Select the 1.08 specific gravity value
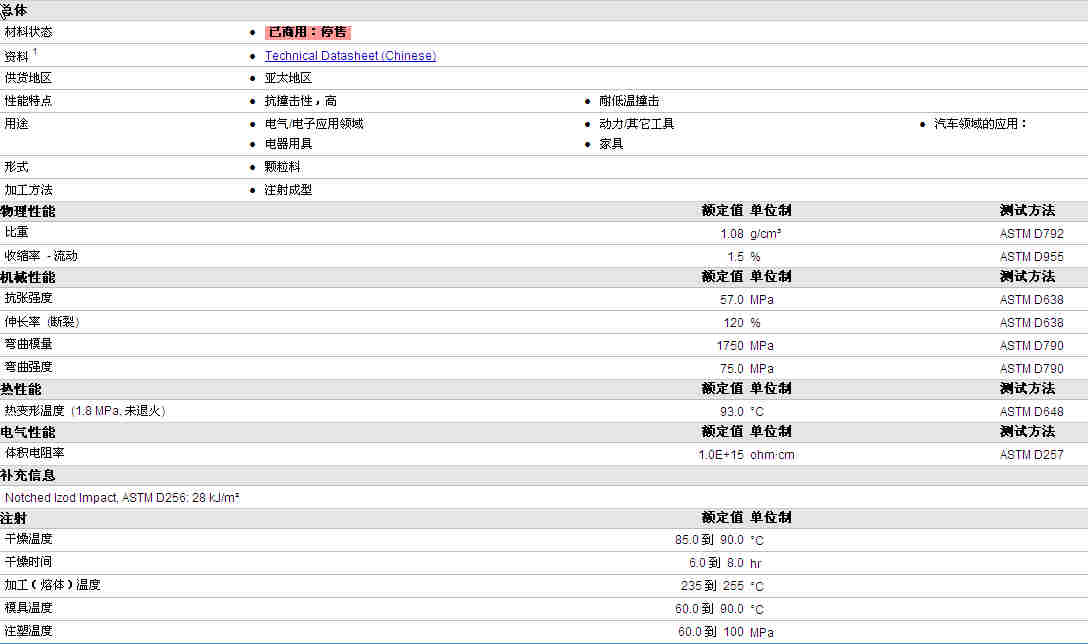This screenshot has width=1088, height=644. point(731,234)
